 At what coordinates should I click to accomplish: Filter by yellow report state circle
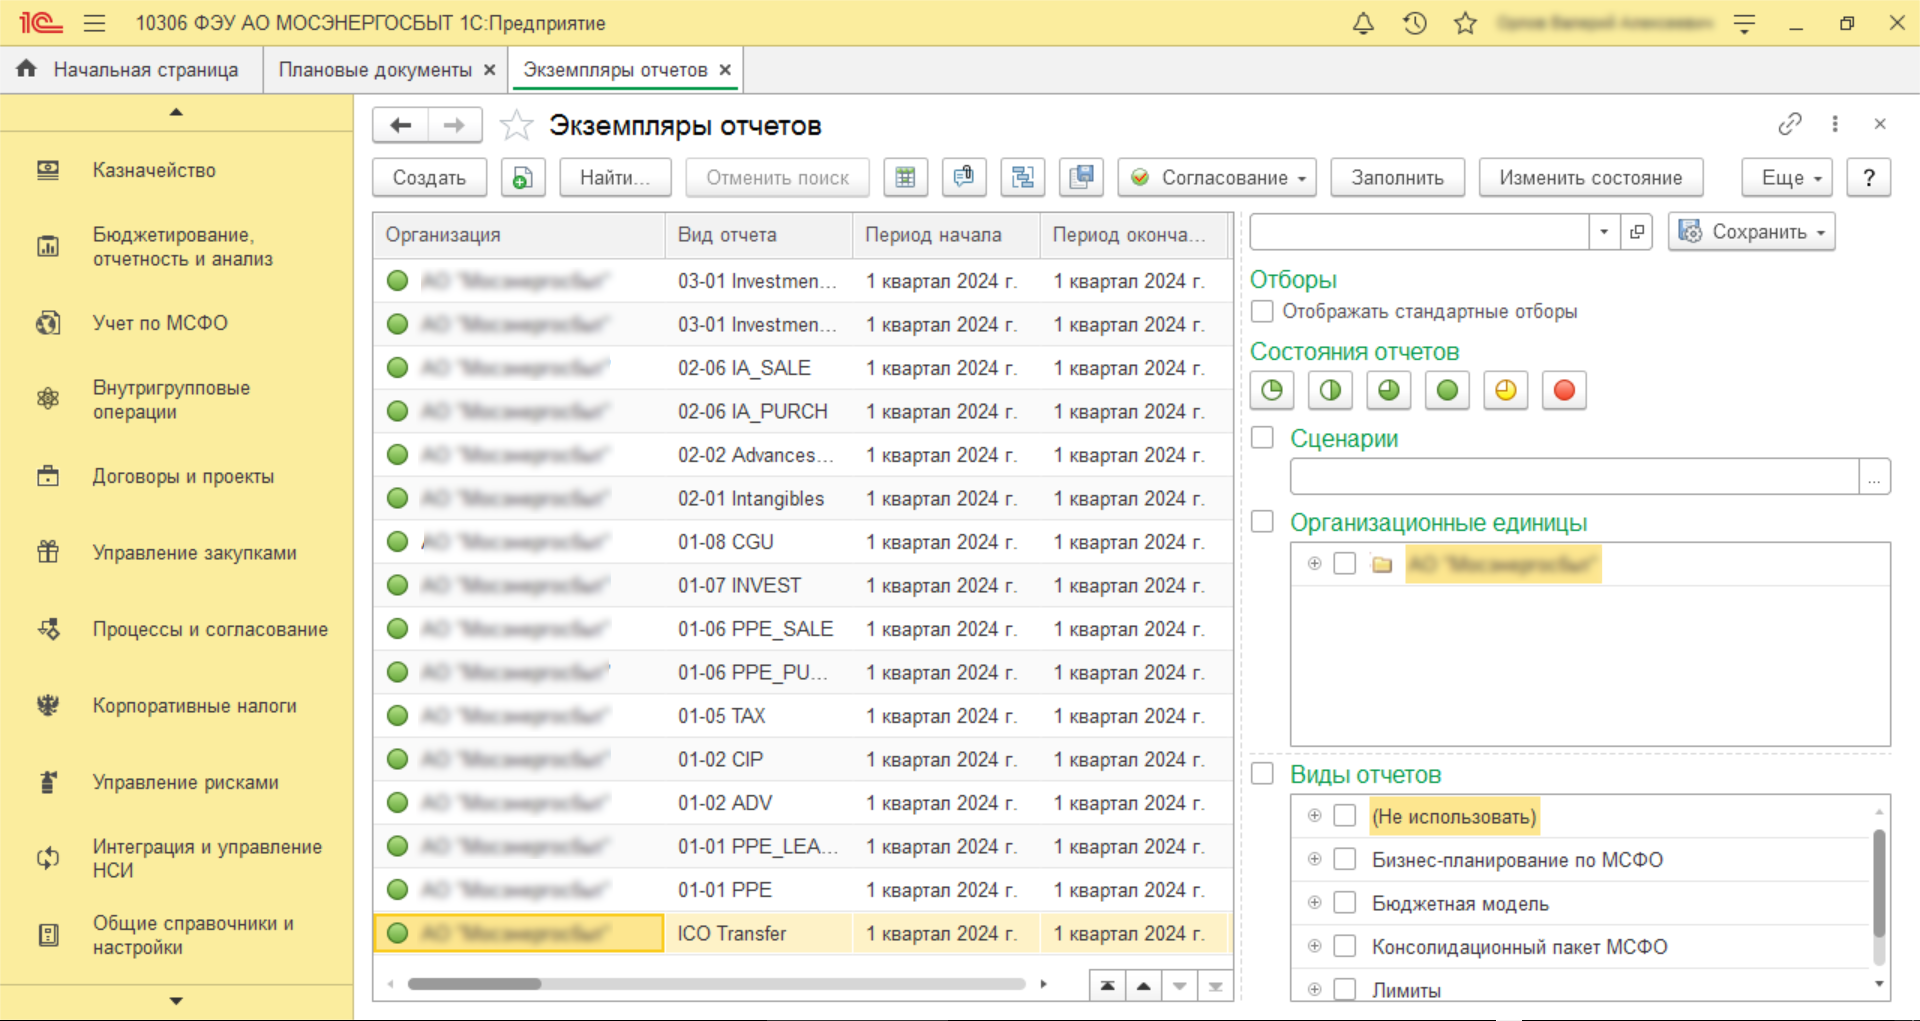[1506, 391]
